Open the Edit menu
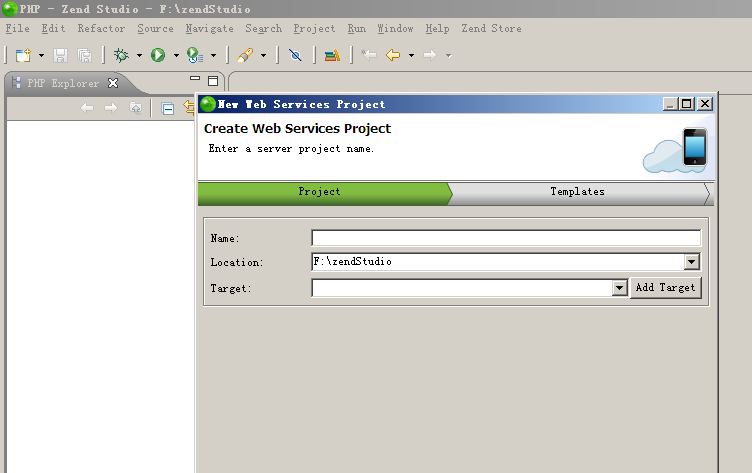752x473 pixels. 53,29
